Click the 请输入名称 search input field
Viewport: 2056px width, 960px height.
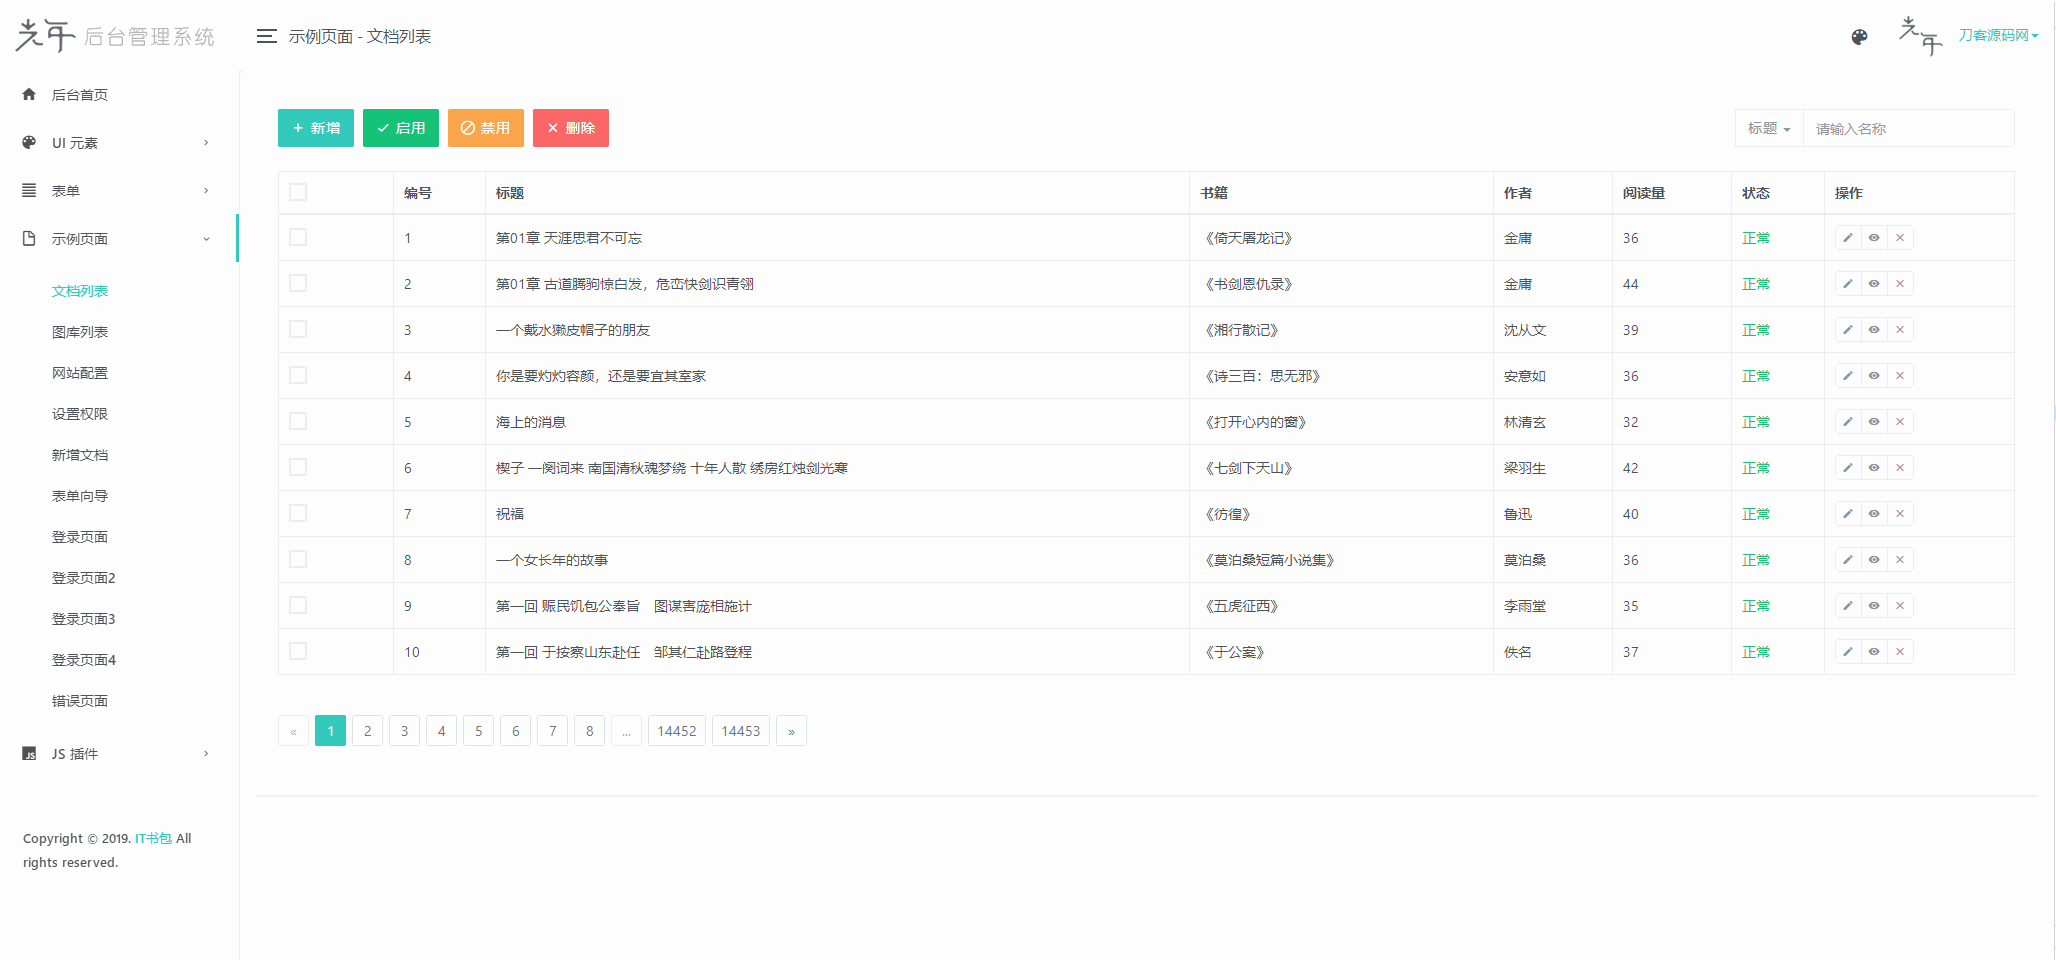coord(1907,129)
